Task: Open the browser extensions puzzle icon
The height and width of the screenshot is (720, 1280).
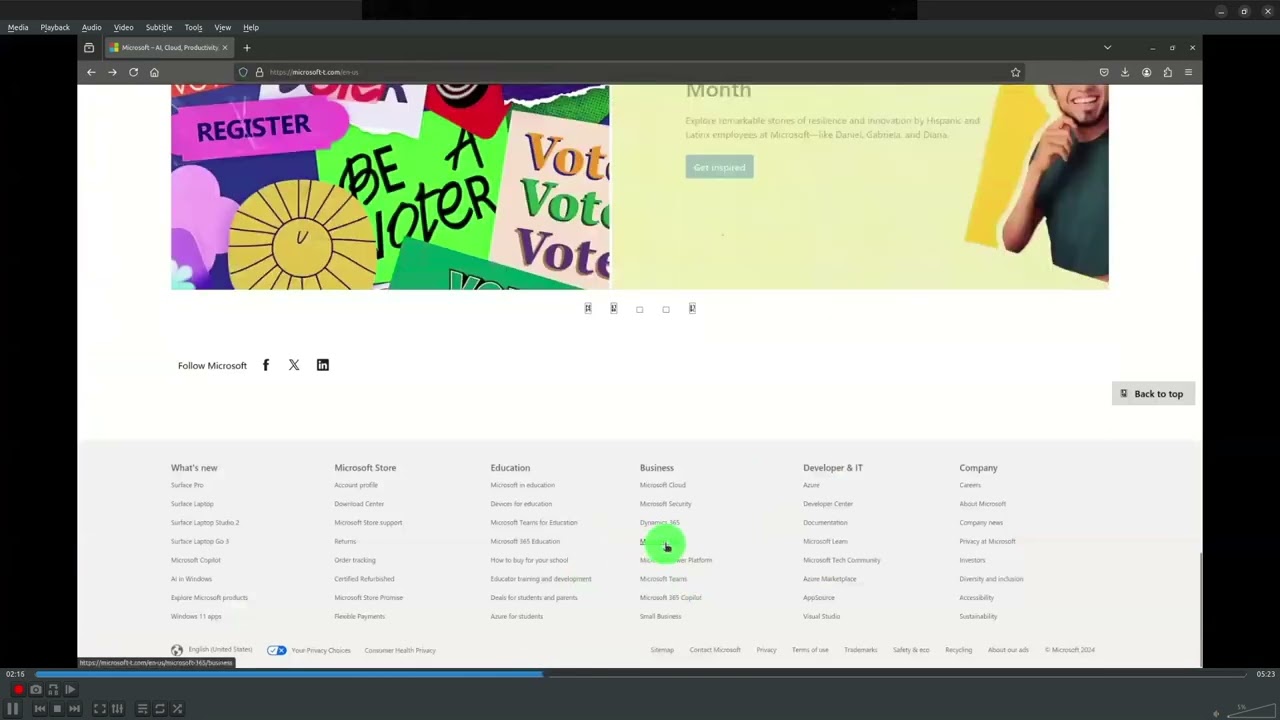Action: pyautogui.click(x=1167, y=72)
